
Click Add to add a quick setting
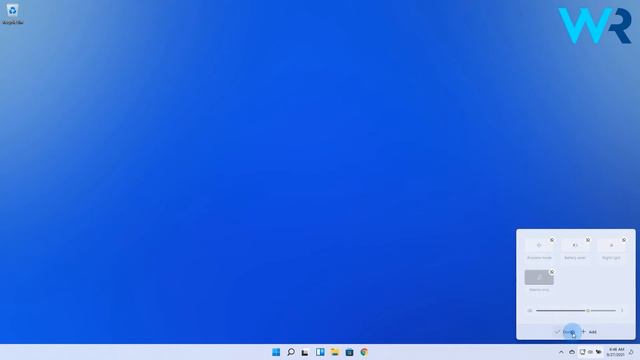pos(589,332)
